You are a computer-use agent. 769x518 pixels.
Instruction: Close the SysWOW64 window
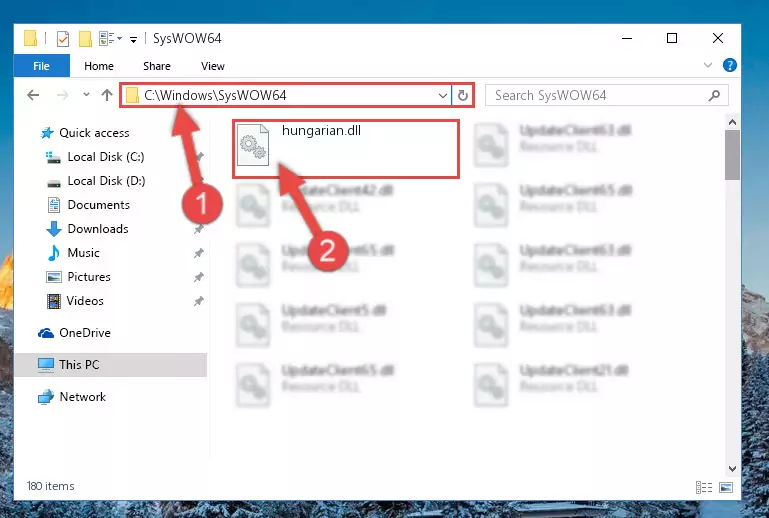[x=718, y=38]
